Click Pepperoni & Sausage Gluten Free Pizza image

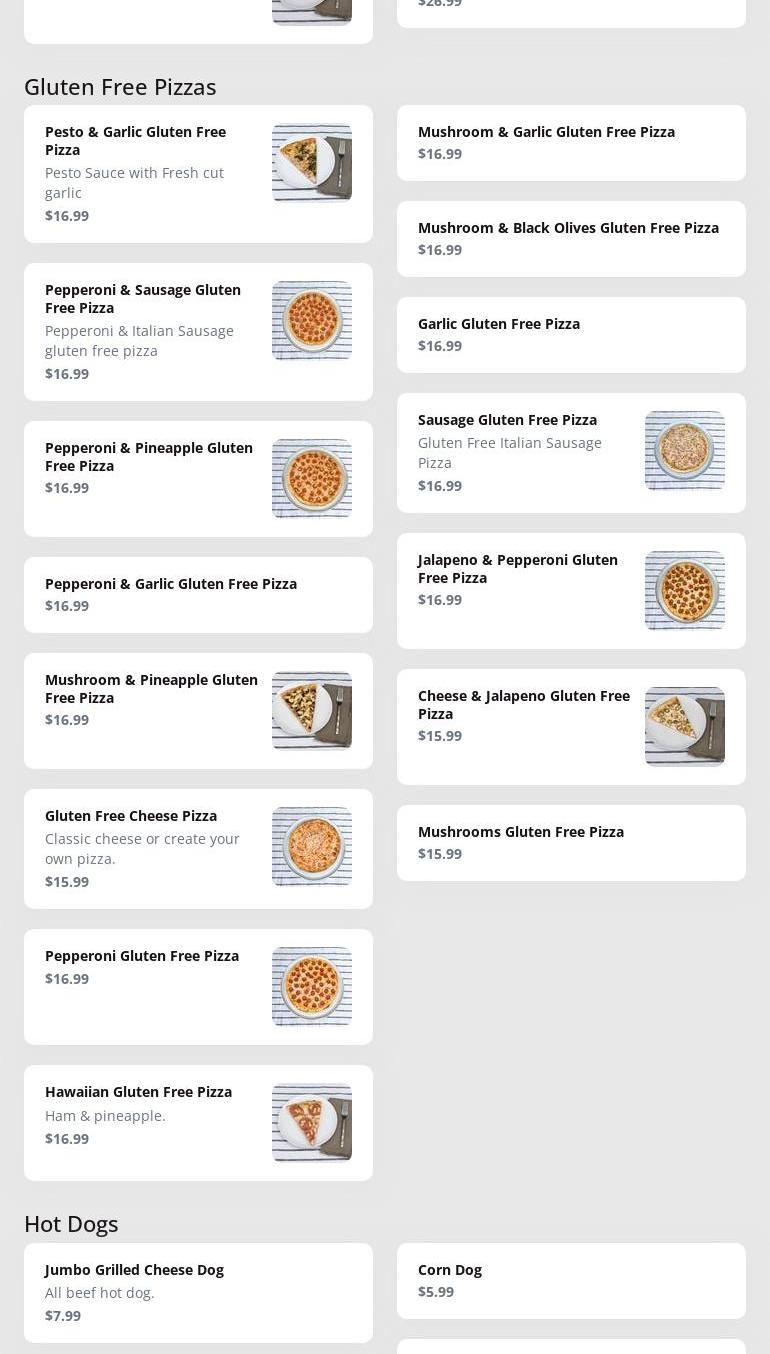click(311, 321)
